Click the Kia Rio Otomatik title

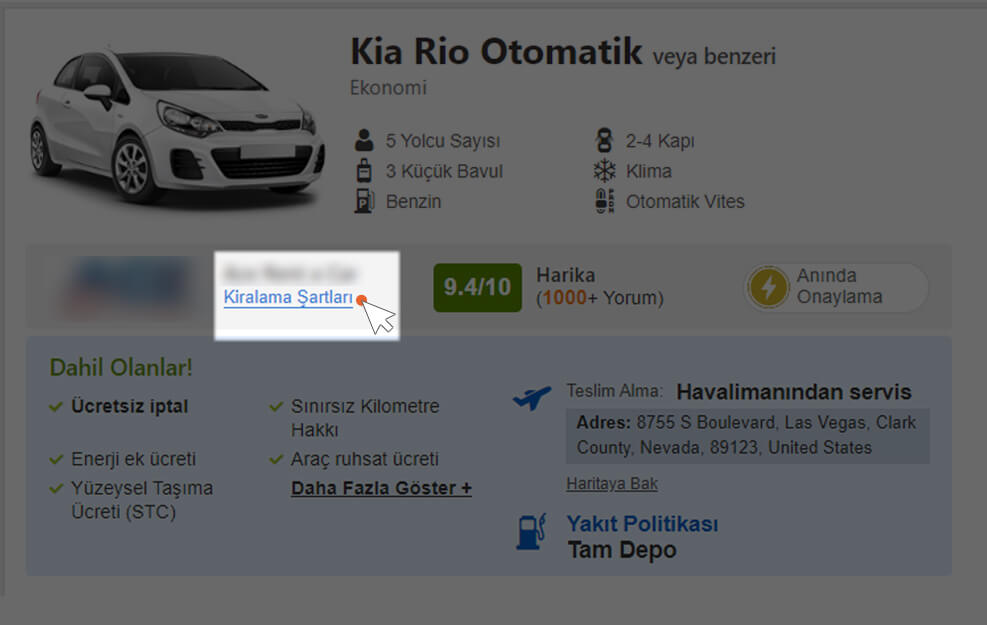point(496,52)
